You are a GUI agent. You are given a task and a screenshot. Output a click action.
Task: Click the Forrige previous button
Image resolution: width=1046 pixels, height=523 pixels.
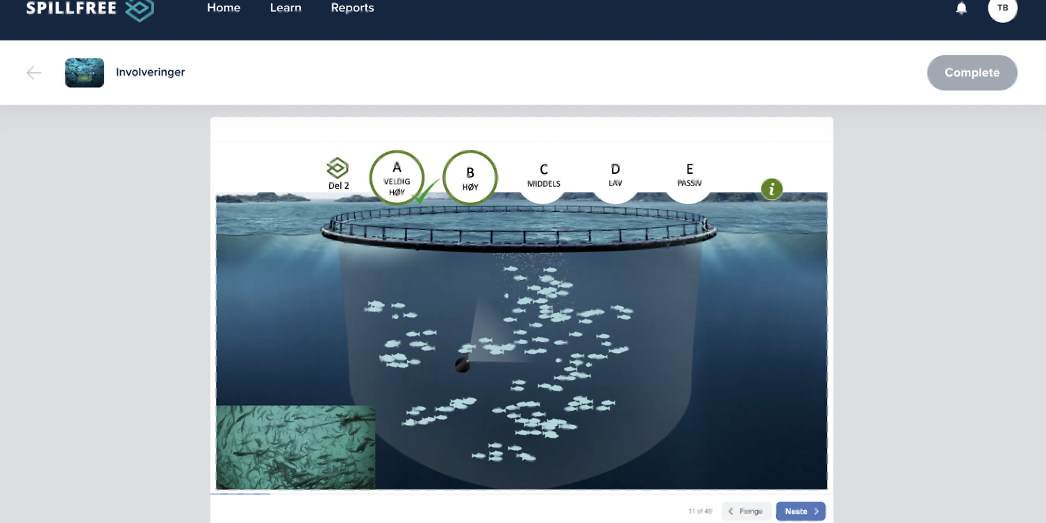[746, 511]
